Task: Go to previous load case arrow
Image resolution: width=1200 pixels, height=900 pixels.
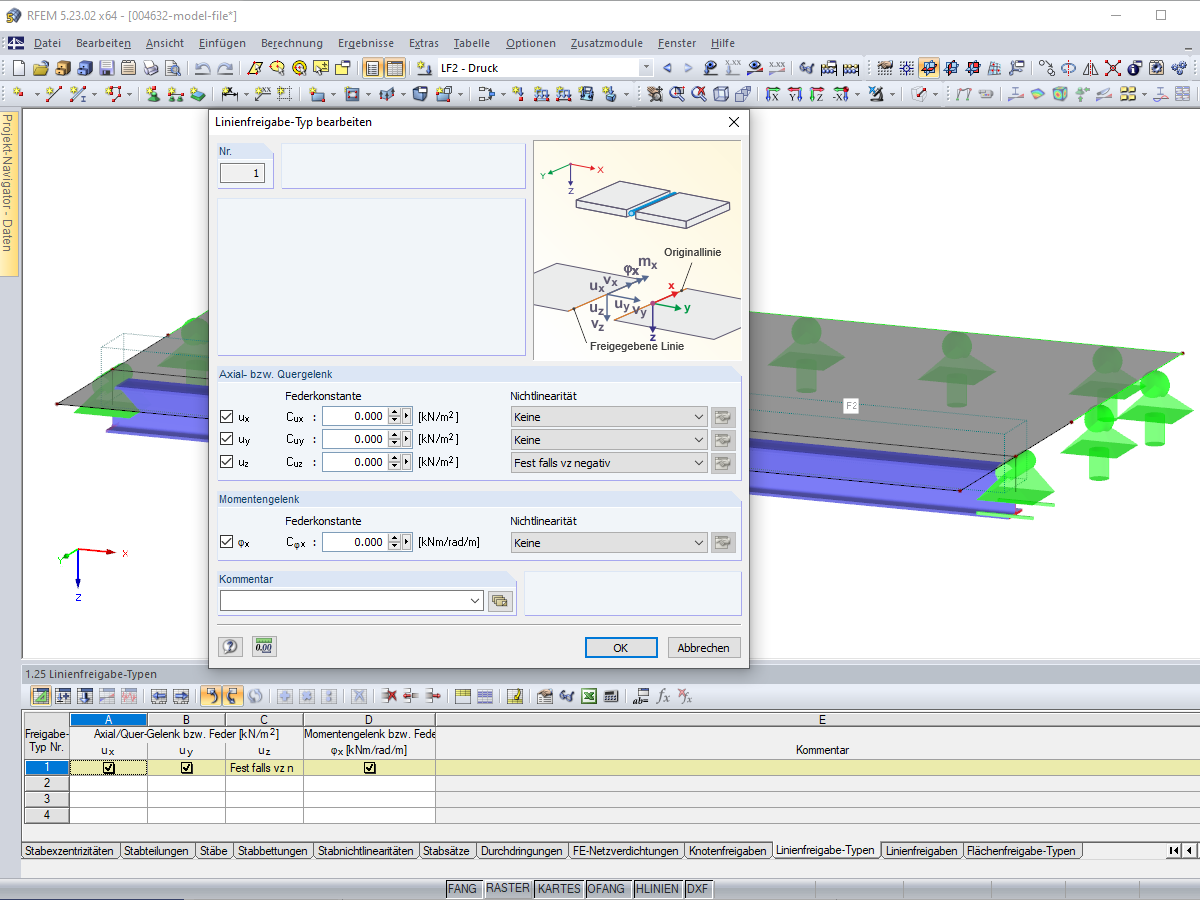Action: (667, 68)
